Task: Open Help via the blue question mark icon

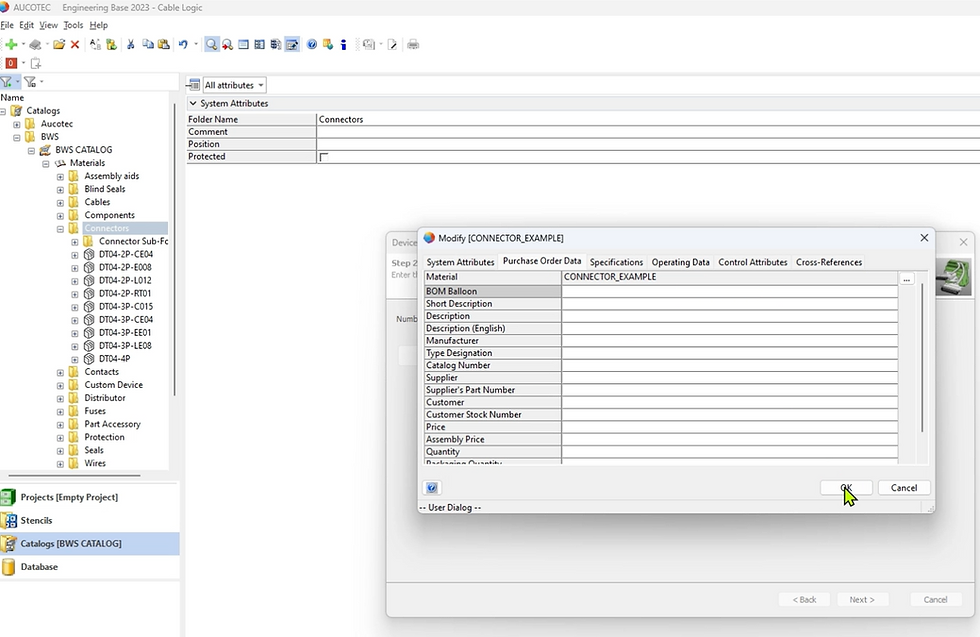Action: (x=310, y=44)
